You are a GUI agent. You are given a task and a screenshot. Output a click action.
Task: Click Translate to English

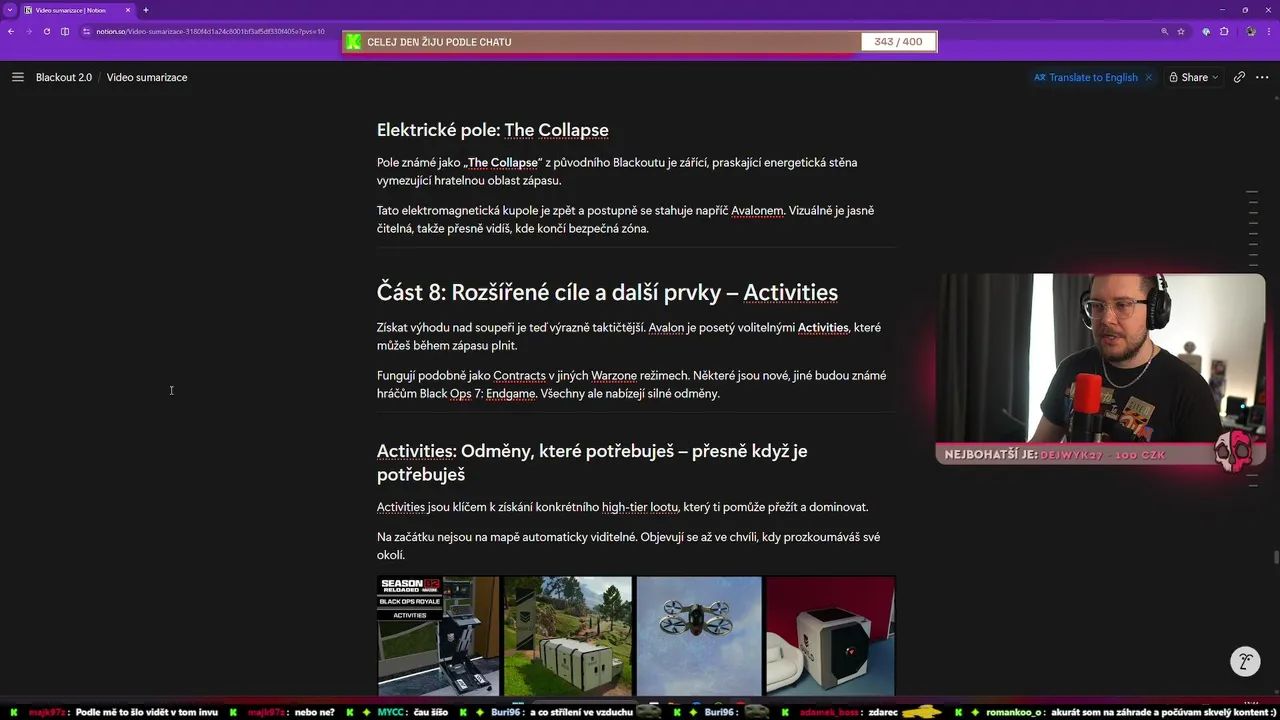pyautogui.click(x=1086, y=77)
